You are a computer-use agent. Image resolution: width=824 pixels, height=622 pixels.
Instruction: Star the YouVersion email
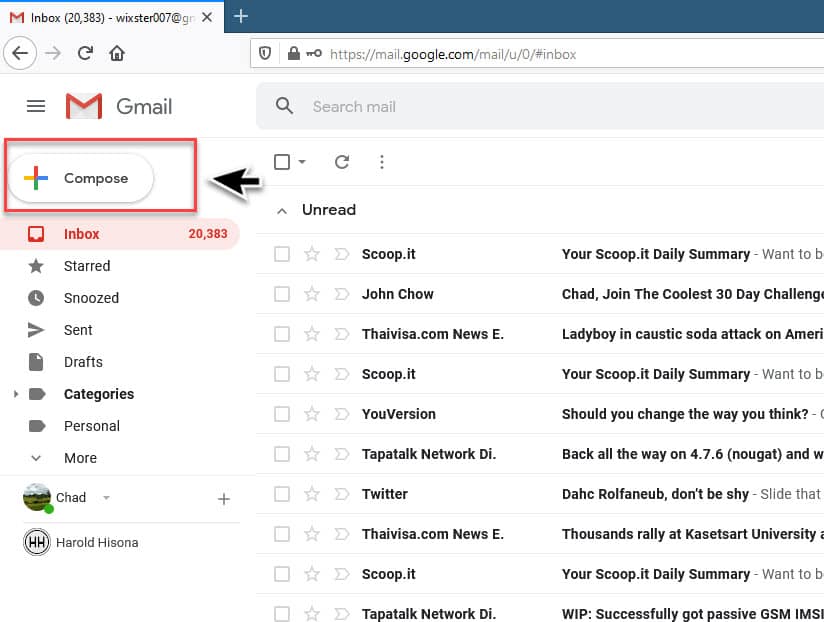(312, 414)
